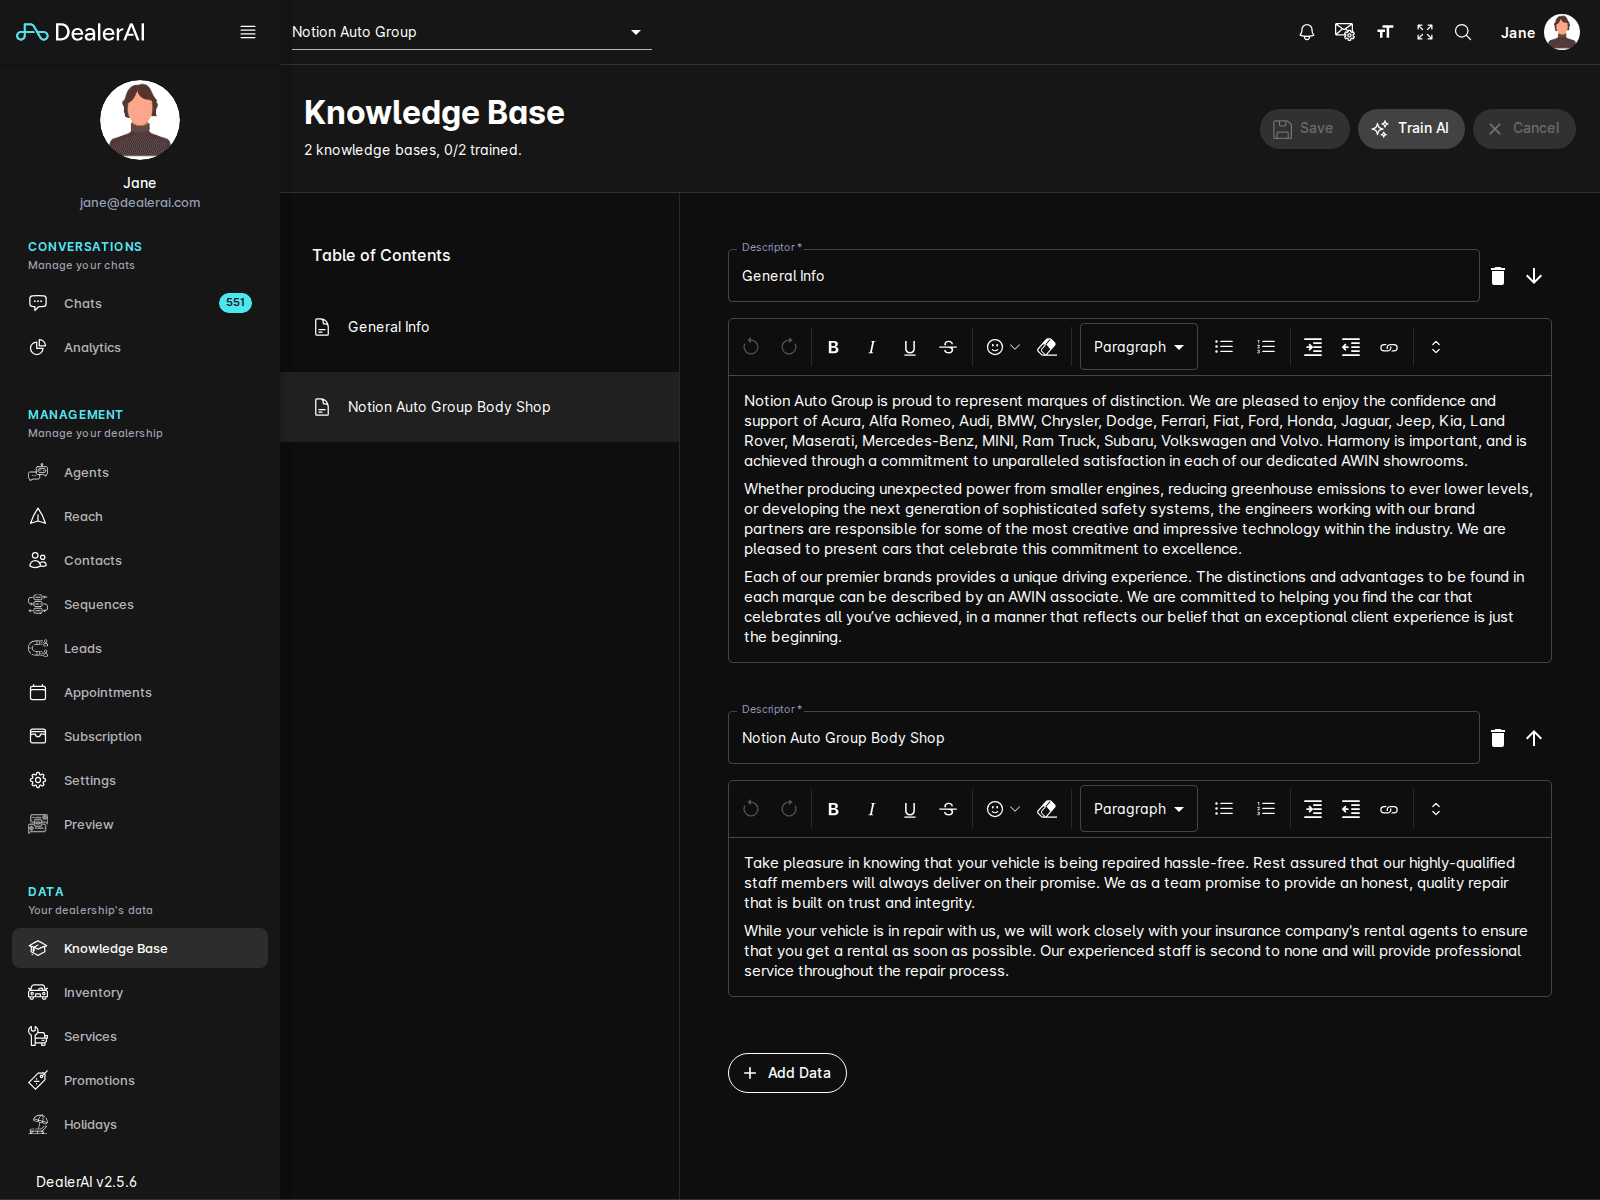Screen dimensions: 1600x1200
Task: Move Notion Auto Group Body Shop section up
Action: click(x=1535, y=738)
